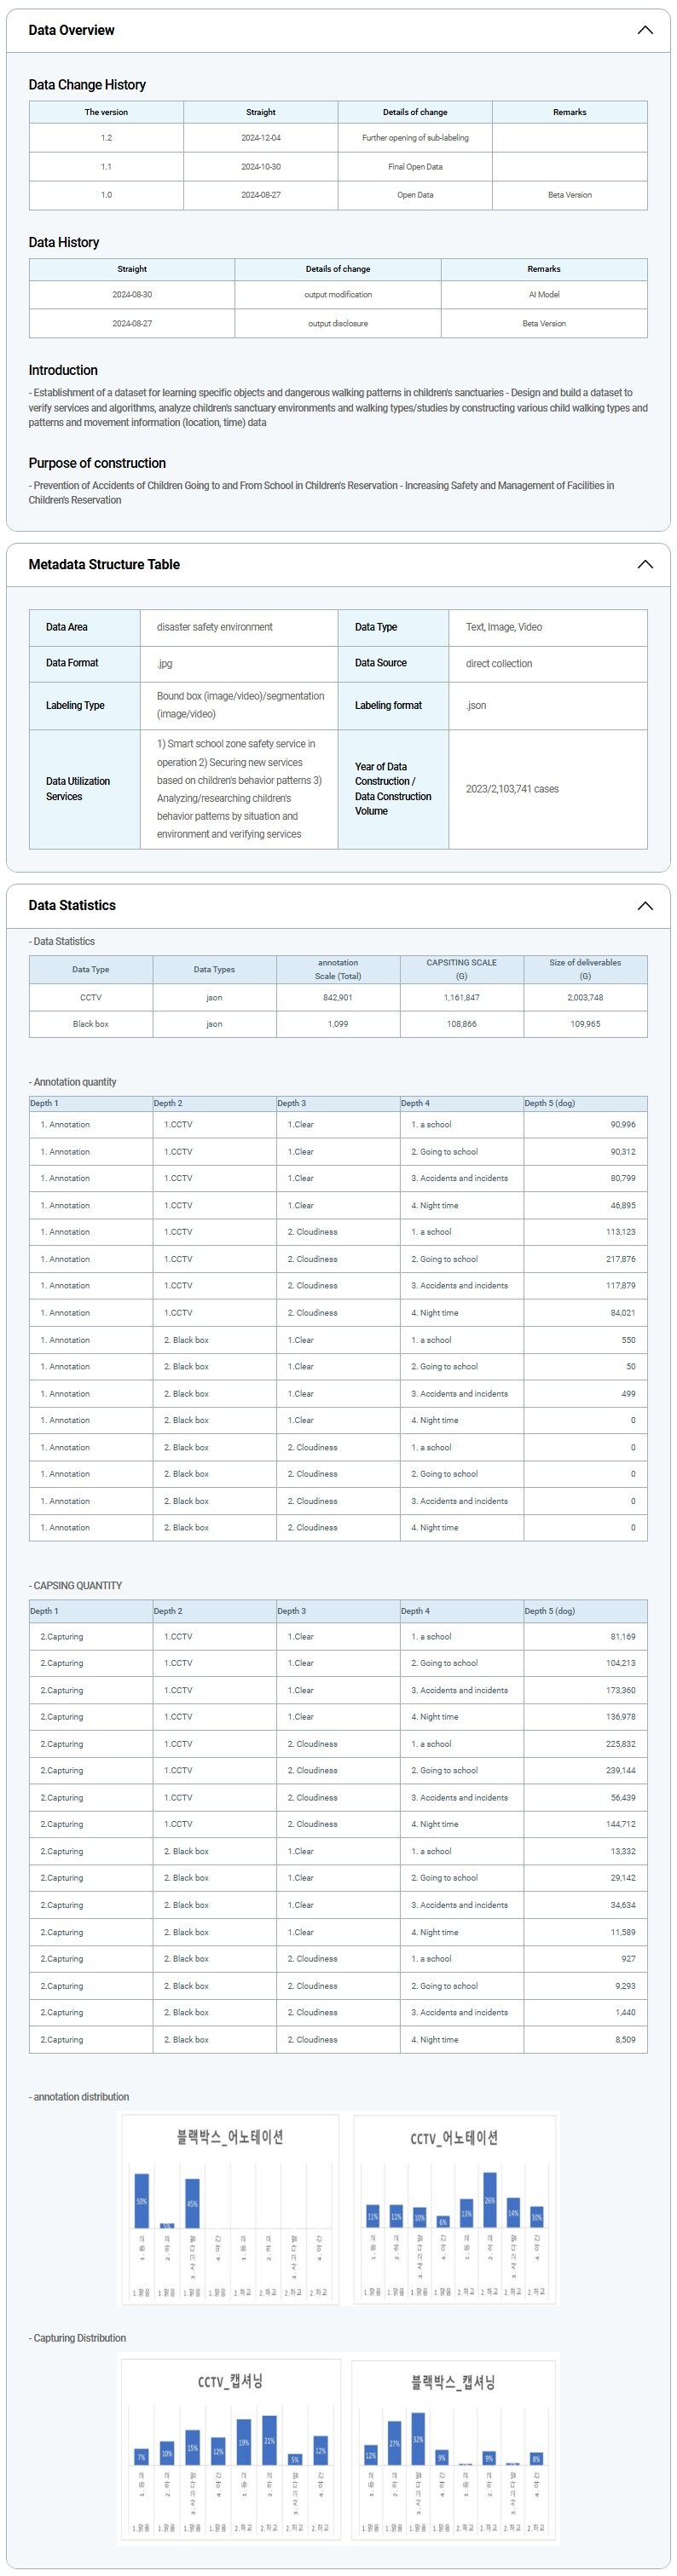Viewport: 677px width, 2576px height.
Task: Open the CCTV_어노테이션 chart image
Action: pos(454,2207)
